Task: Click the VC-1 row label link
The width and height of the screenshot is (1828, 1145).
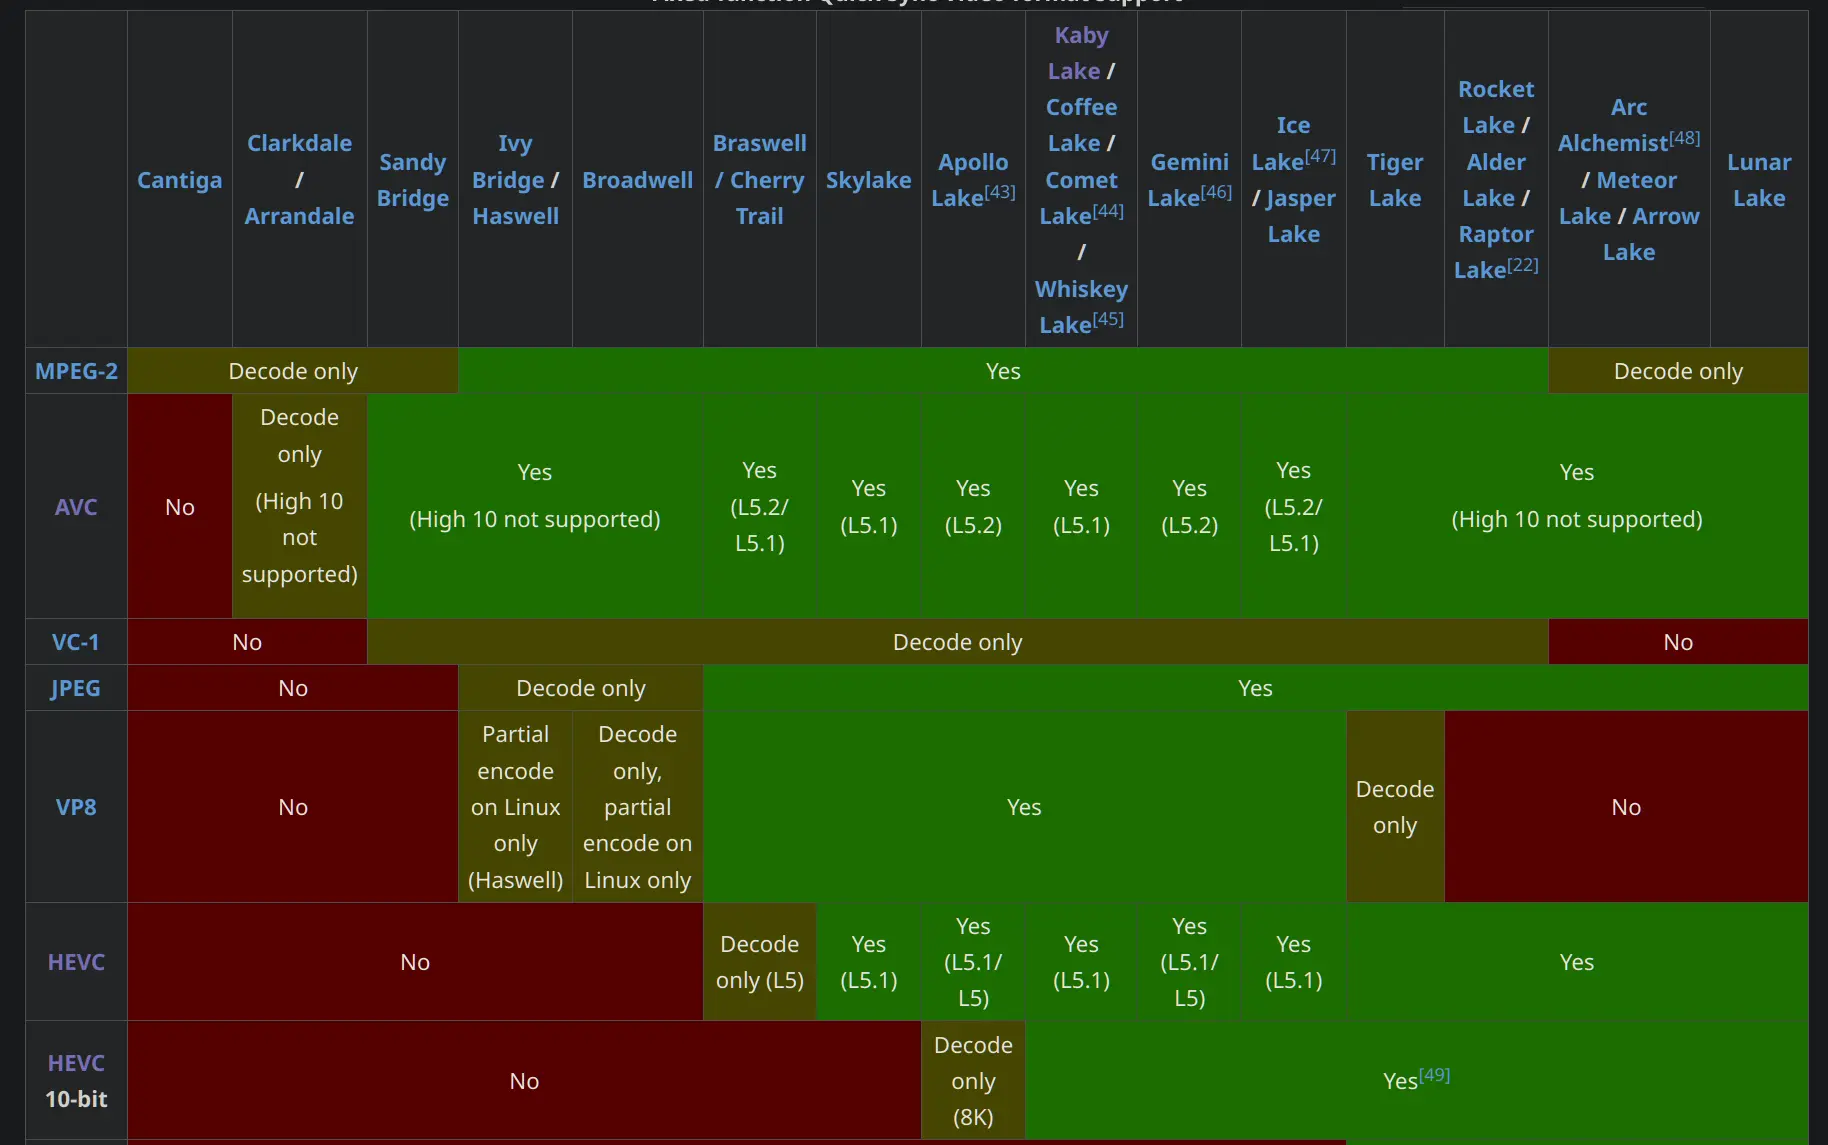Action: coord(76,642)
